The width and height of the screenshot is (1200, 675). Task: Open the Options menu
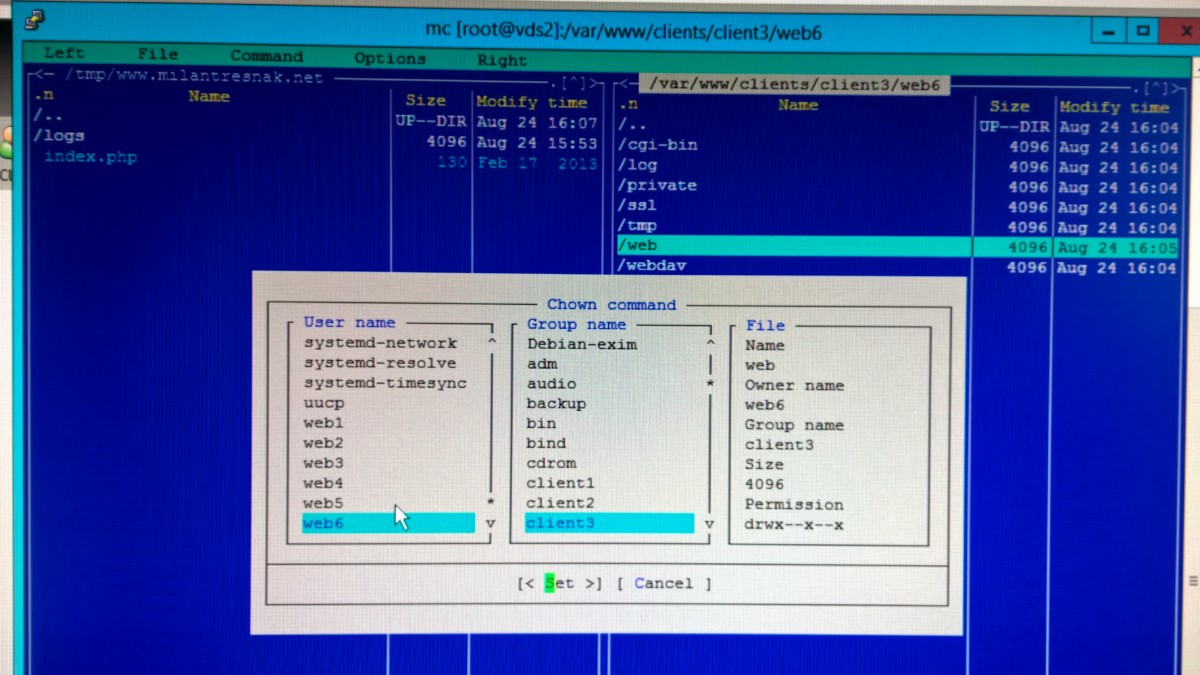tap(390, 58)
